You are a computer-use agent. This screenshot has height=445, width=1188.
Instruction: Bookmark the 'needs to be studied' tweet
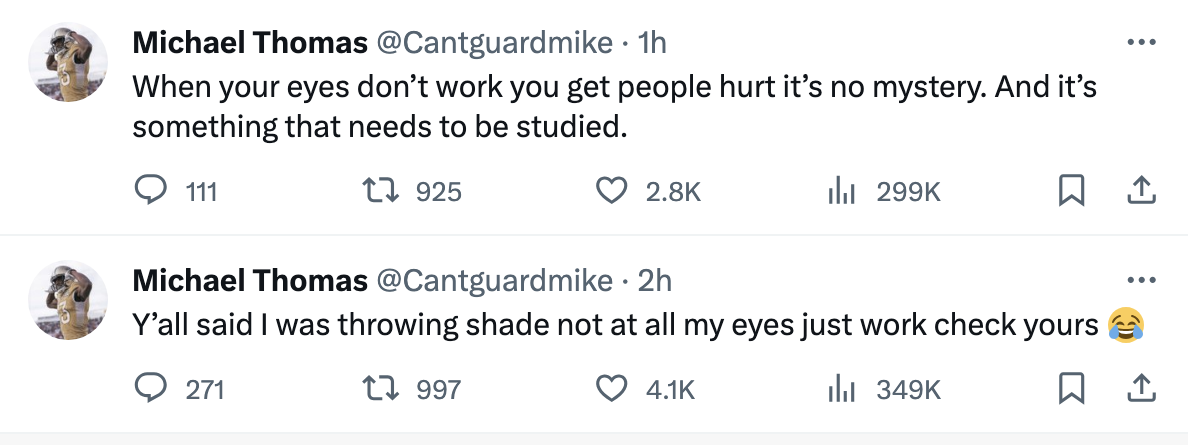(x=1072, y=190)
